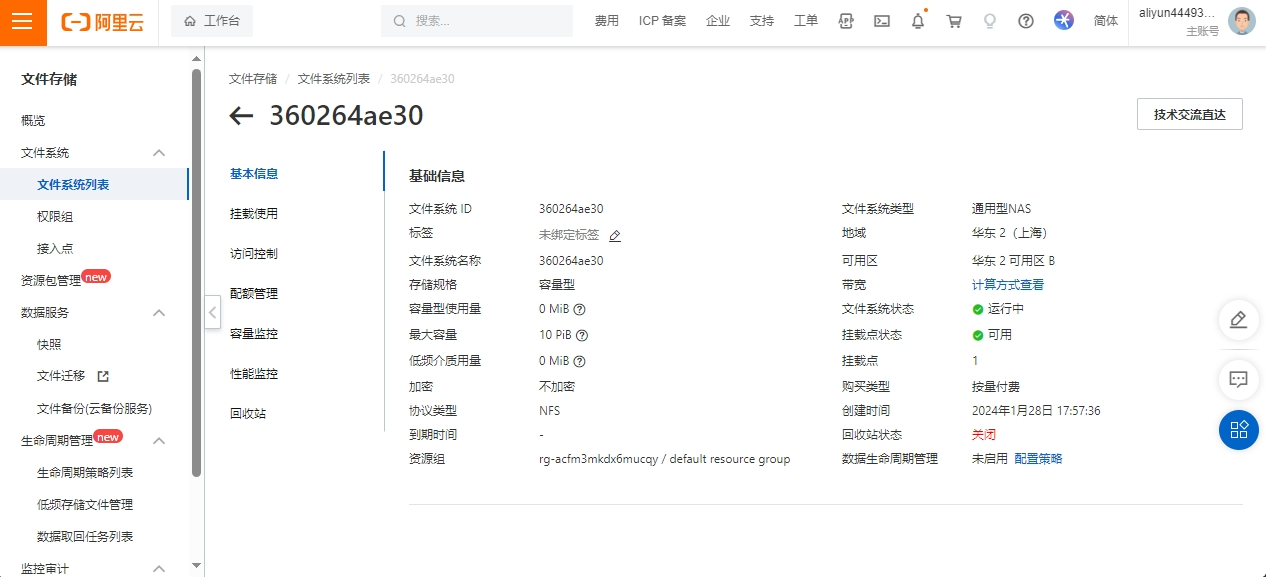
Task: Switch to the 性能监控 tab
Action: tap(254, 374)
